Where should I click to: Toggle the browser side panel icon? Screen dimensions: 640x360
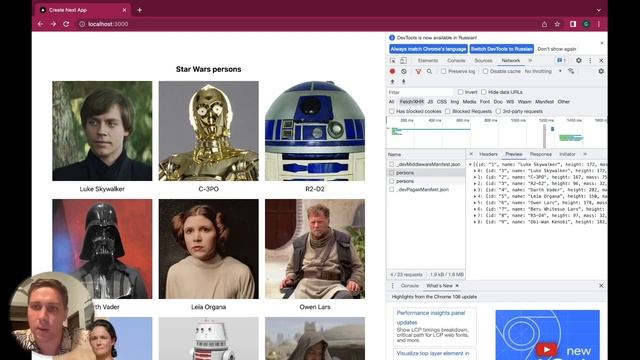pyautogui.click(x=573, y=24)
